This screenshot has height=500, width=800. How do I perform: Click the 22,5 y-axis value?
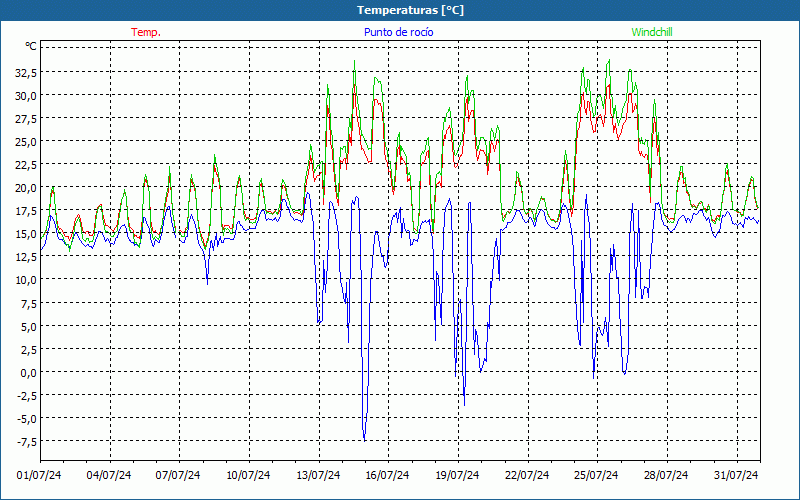tap(26, 164)
